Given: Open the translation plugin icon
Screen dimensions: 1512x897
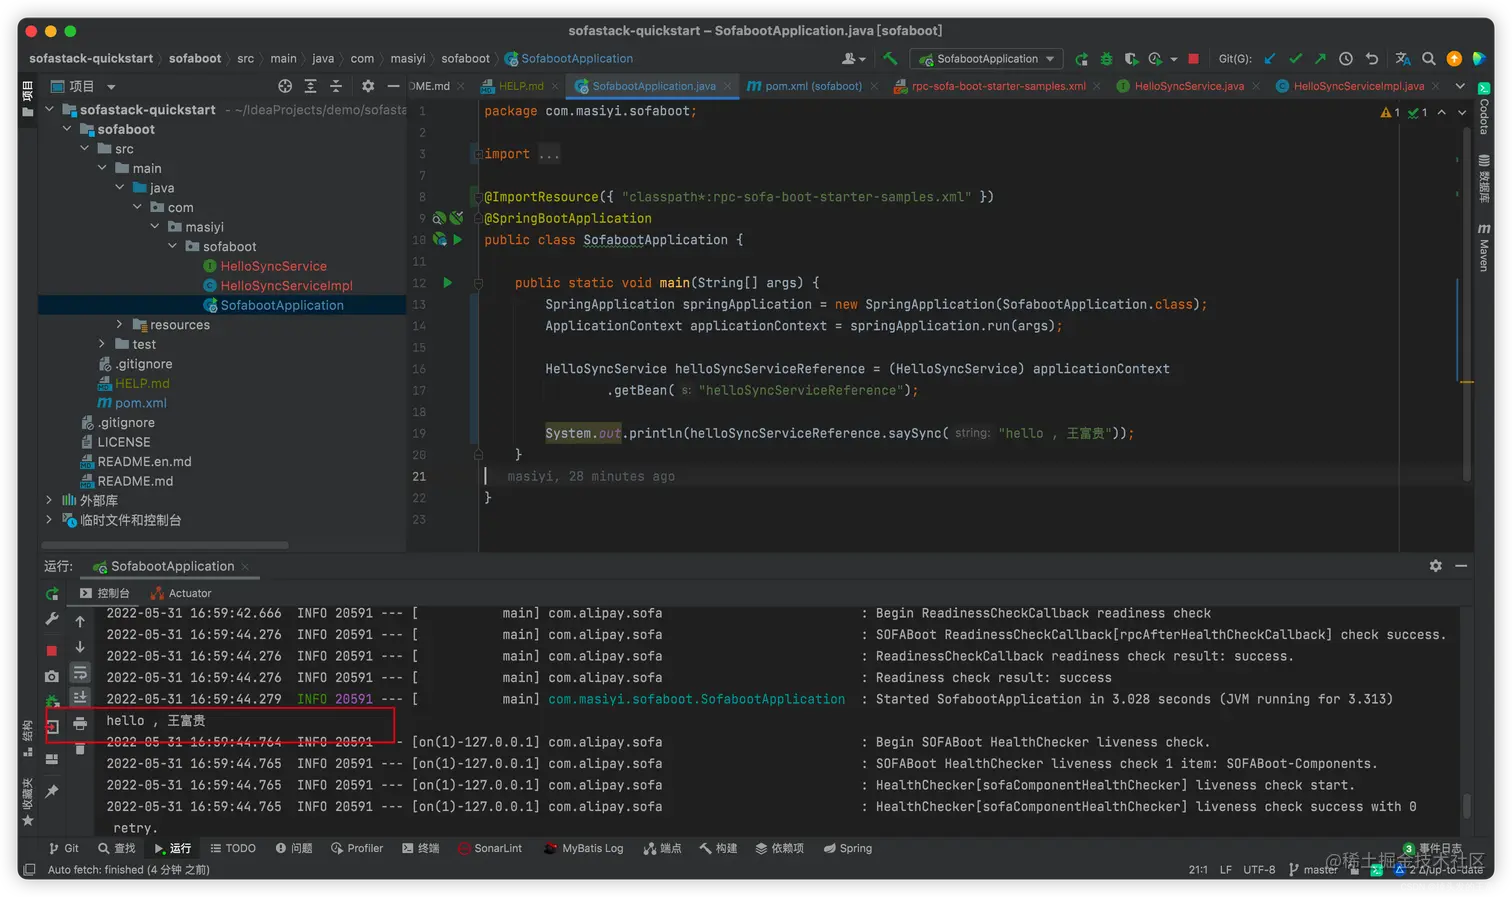Looking at the screenshot, I should click(1403, 59).
